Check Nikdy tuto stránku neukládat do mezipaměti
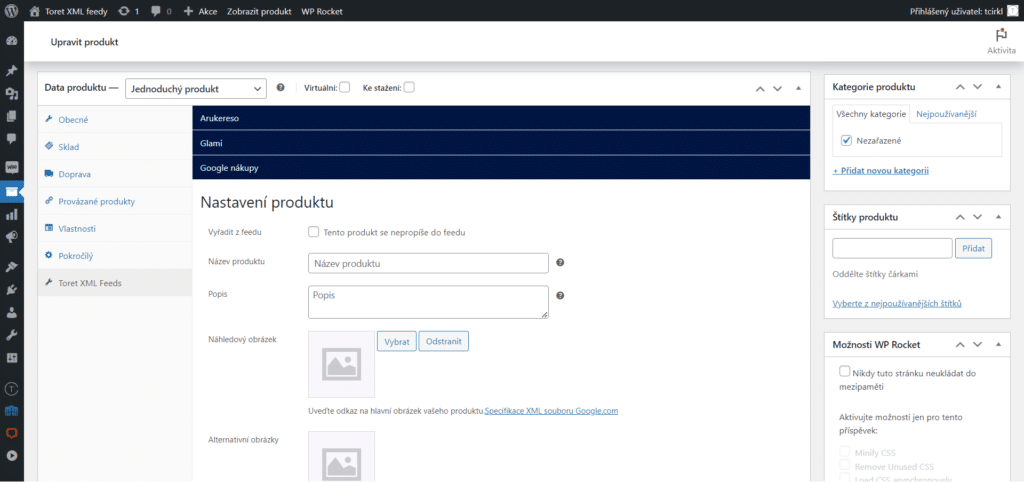Image resolution: width=1024 pixels, height=482 pixels. pos(844,372)
